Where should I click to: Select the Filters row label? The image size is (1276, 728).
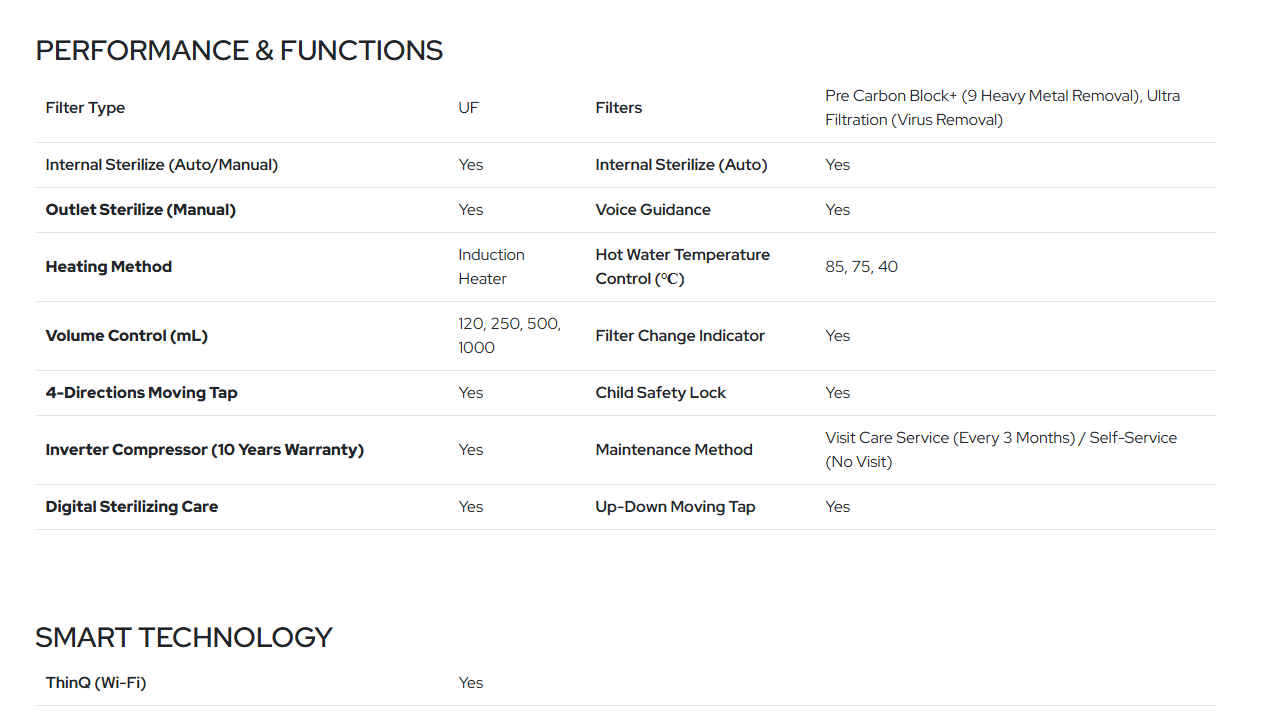619,108
